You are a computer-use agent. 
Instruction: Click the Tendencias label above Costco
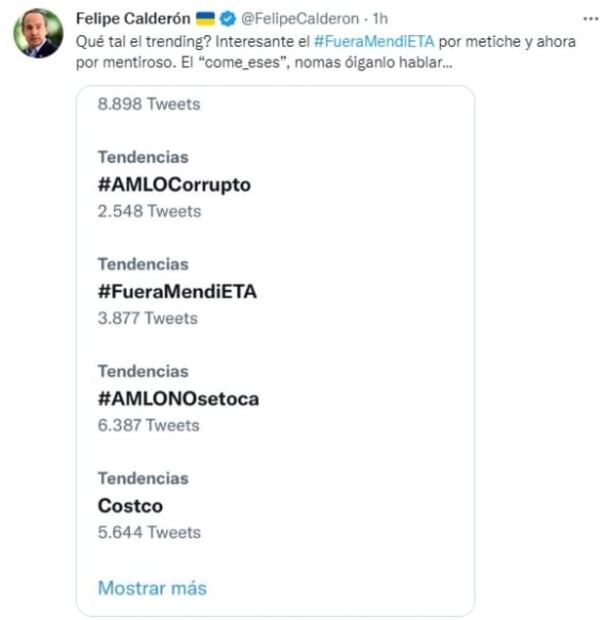142,478
